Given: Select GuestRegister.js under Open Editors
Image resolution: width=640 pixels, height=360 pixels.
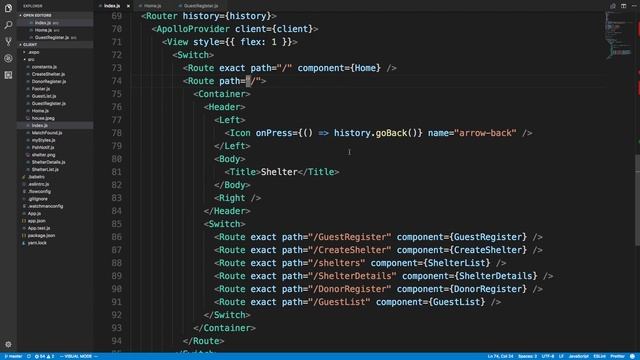Looking at the screenshot, I should [52, 38].
